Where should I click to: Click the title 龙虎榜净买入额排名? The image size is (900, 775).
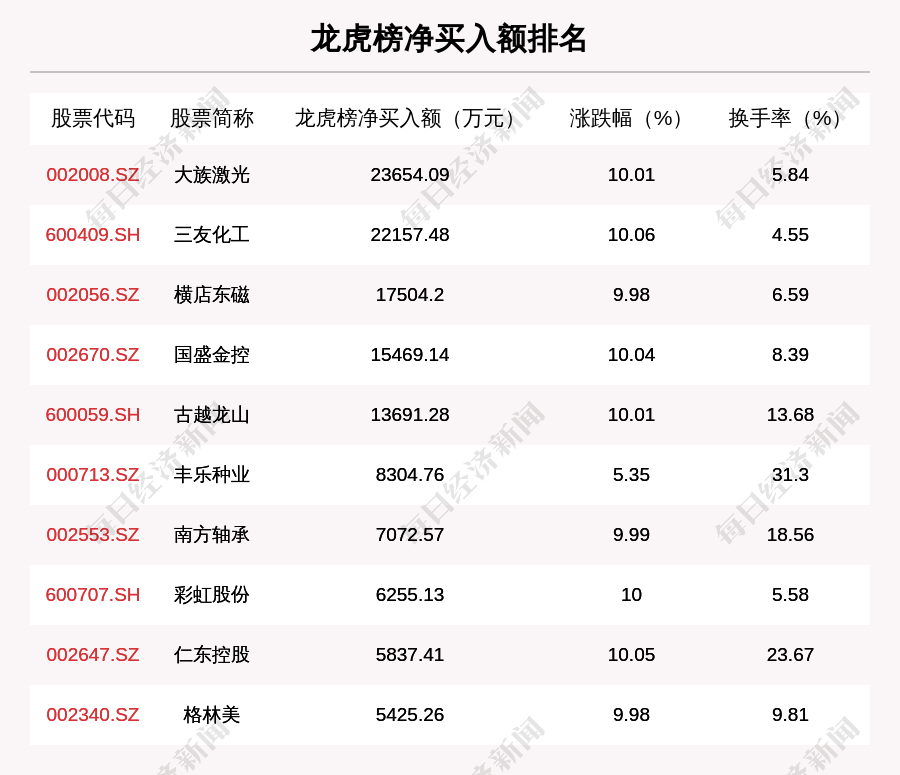pos(448,39)
